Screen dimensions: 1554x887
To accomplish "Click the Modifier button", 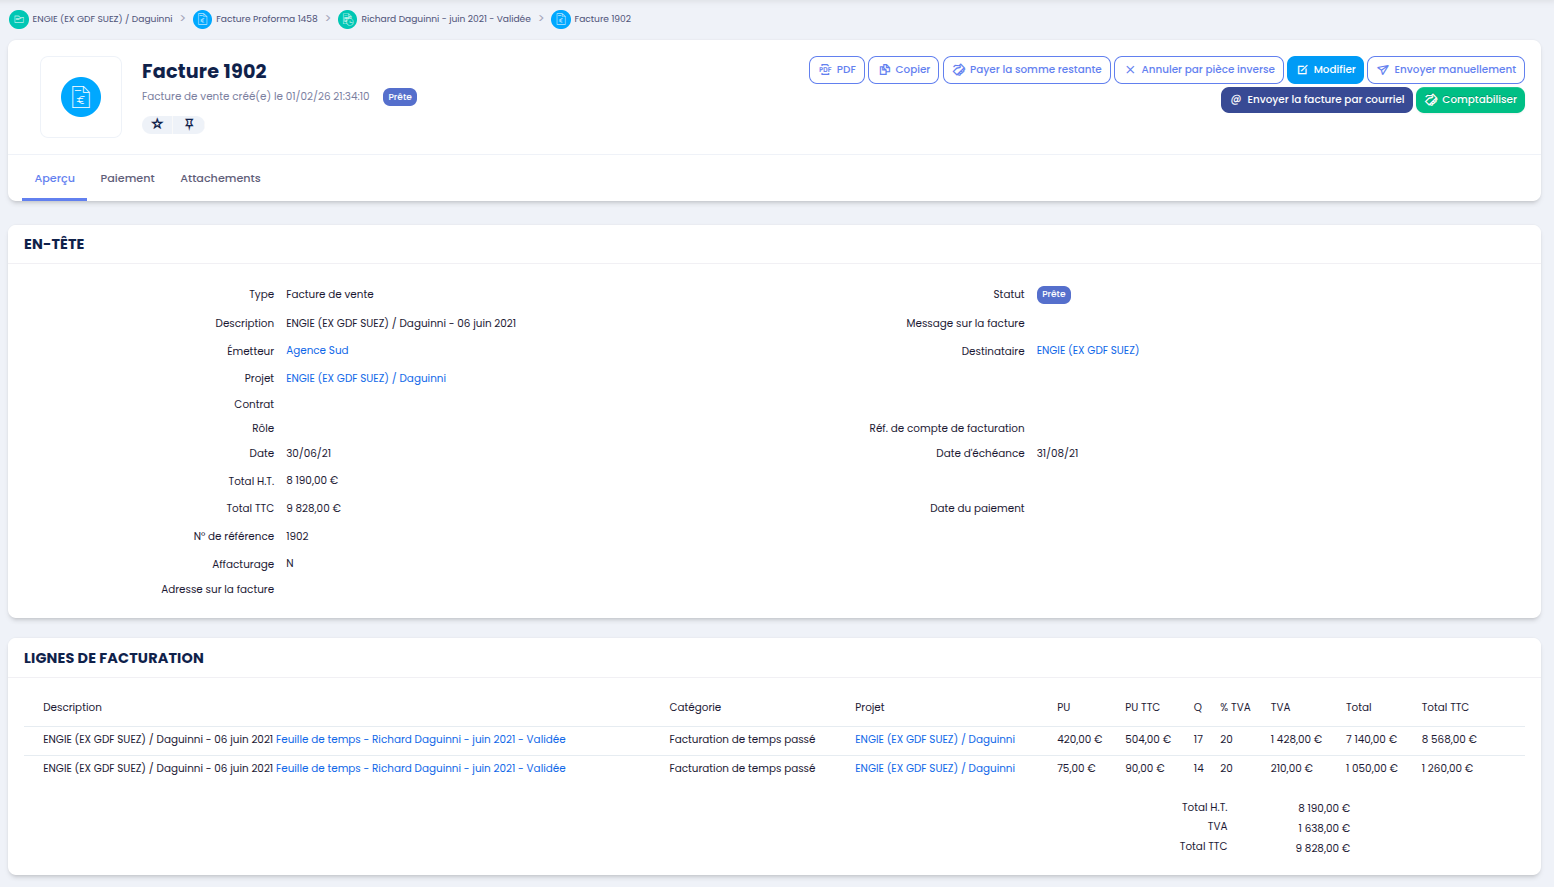I will click(x=1325, y=70).
